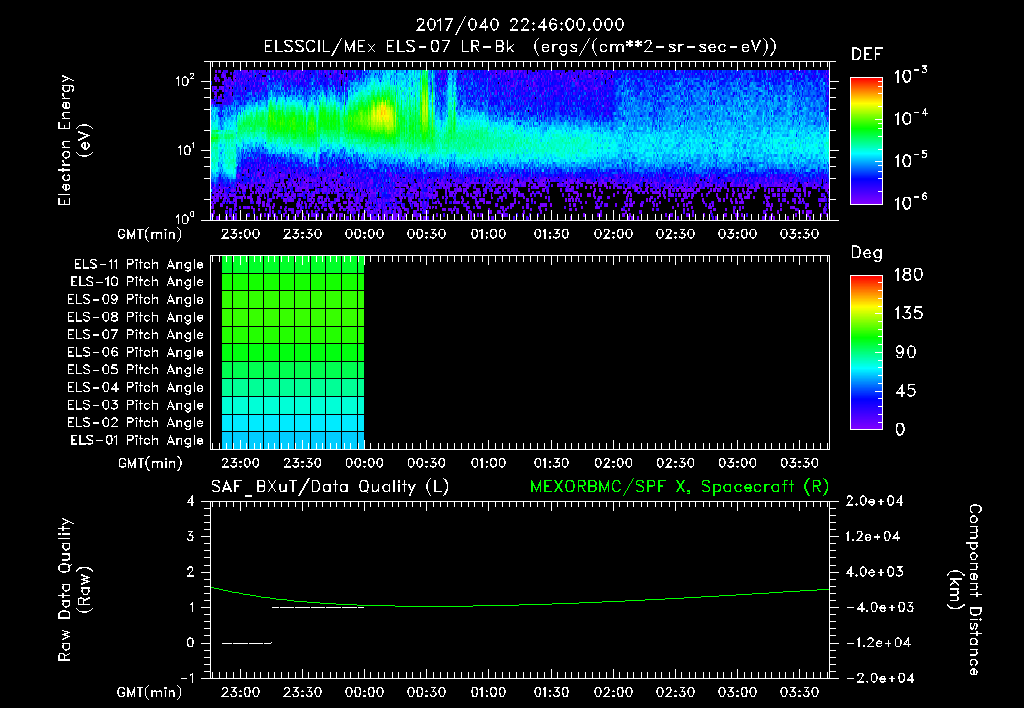Click GMT(min) label under the data quality panel
1024x708 pixels.
click(x=150, y=692)
